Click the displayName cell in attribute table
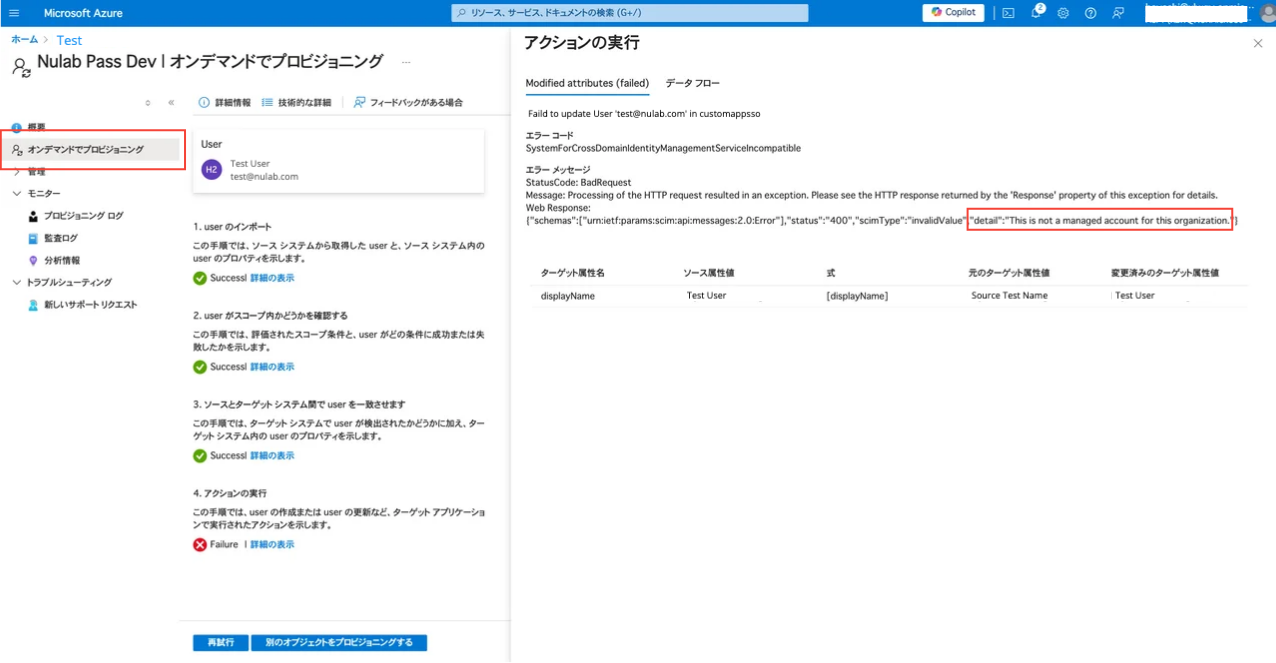This screenshot has width=1276, height=663. (x=568, y=296)
